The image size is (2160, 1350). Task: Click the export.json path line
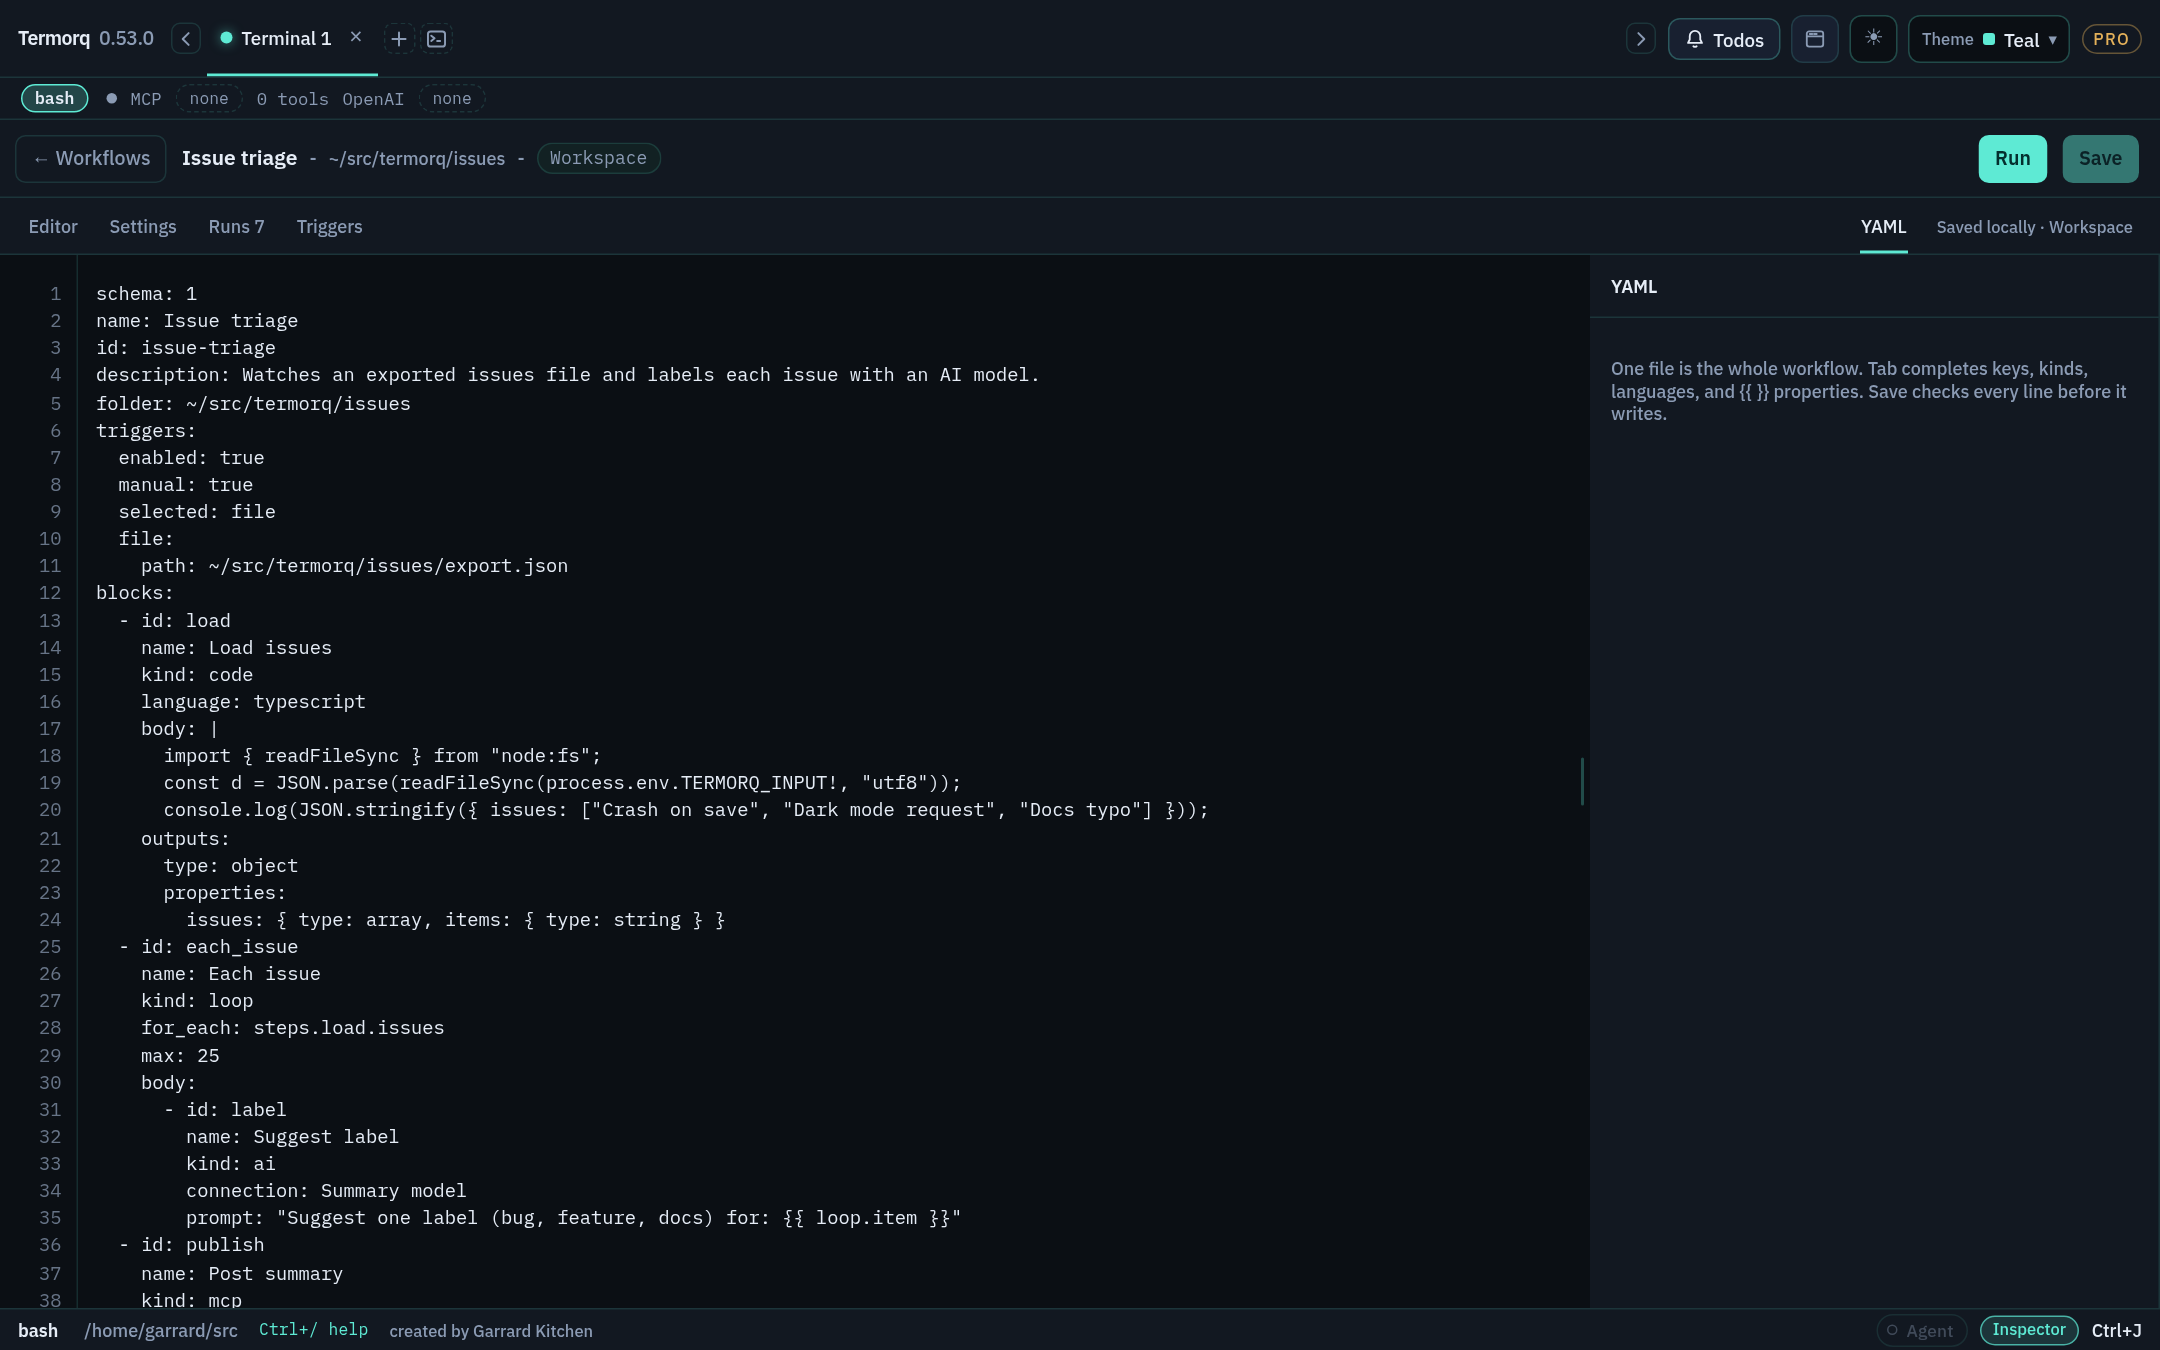[354, 566]
